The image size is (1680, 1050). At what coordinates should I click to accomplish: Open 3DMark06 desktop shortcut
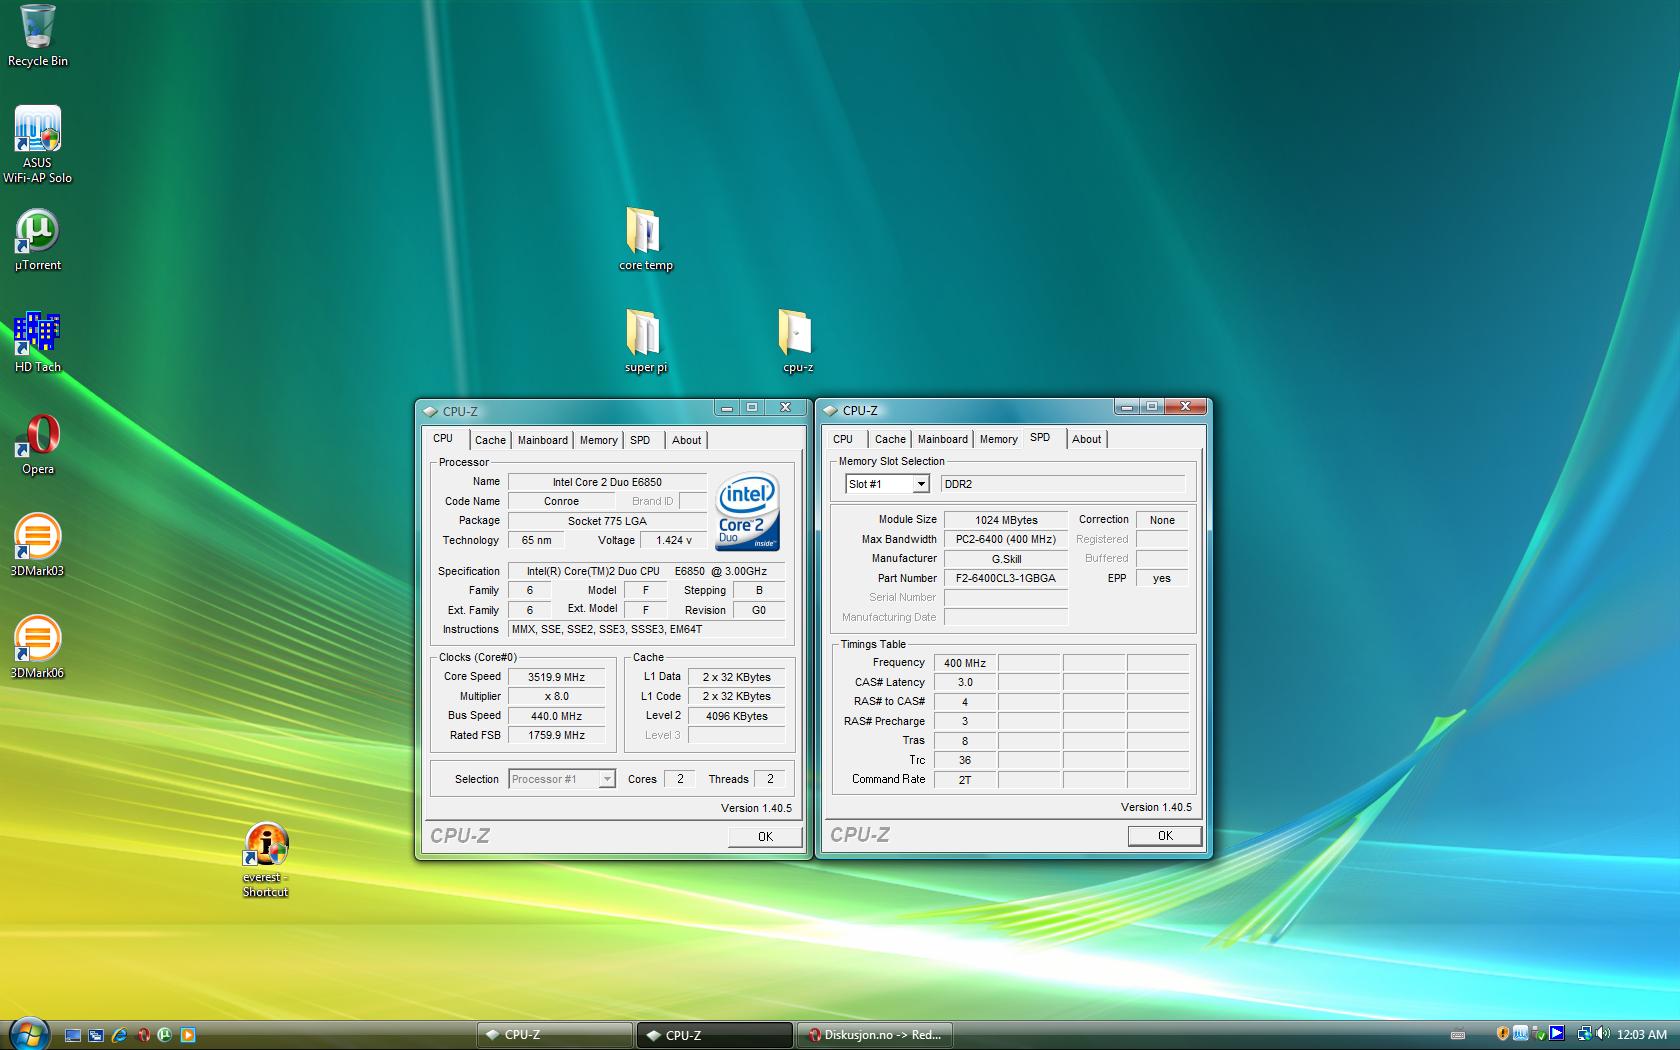tap(37, 648)
